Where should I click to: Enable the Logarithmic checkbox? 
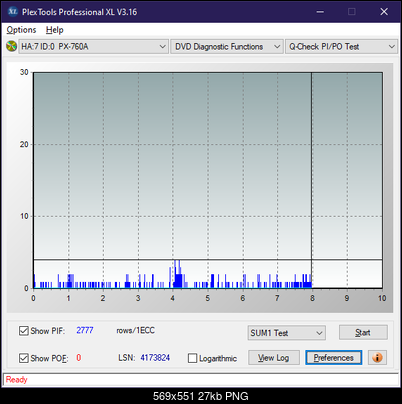point(193,358)
